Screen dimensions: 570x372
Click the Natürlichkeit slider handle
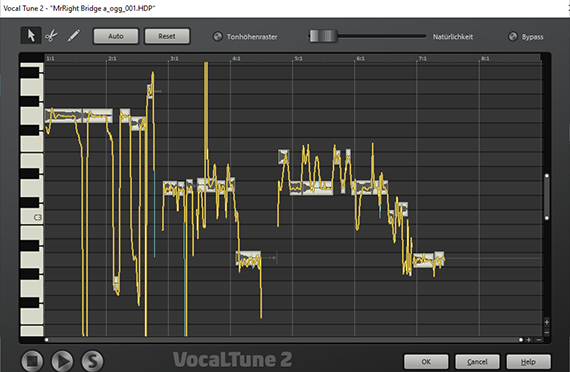(x=323, y=36)
